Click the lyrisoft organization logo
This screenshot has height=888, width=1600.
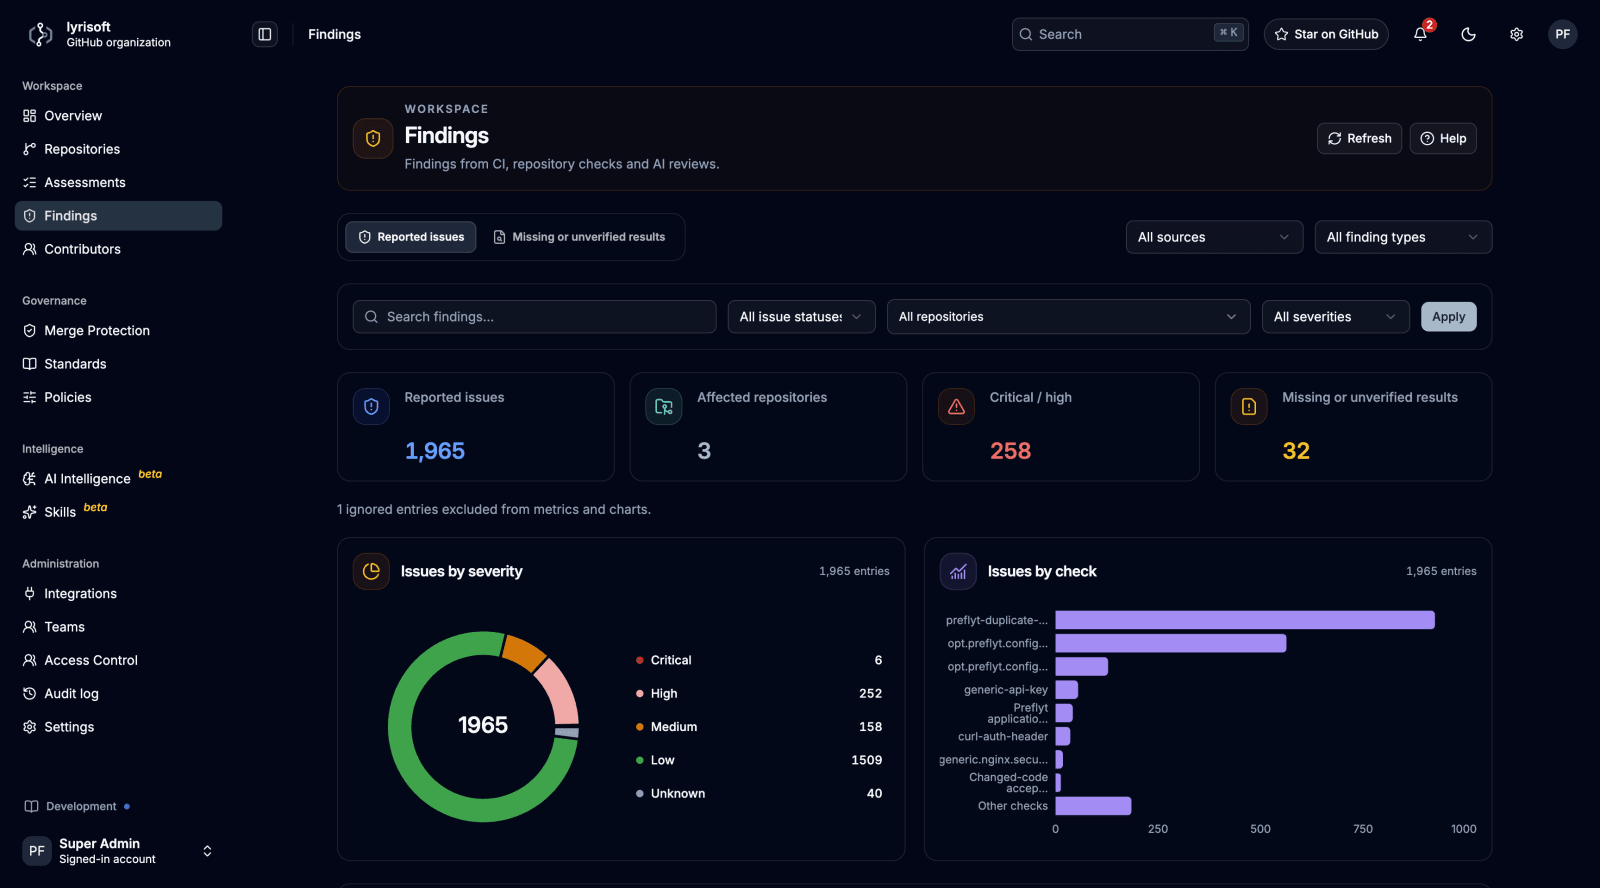[40, 34]
